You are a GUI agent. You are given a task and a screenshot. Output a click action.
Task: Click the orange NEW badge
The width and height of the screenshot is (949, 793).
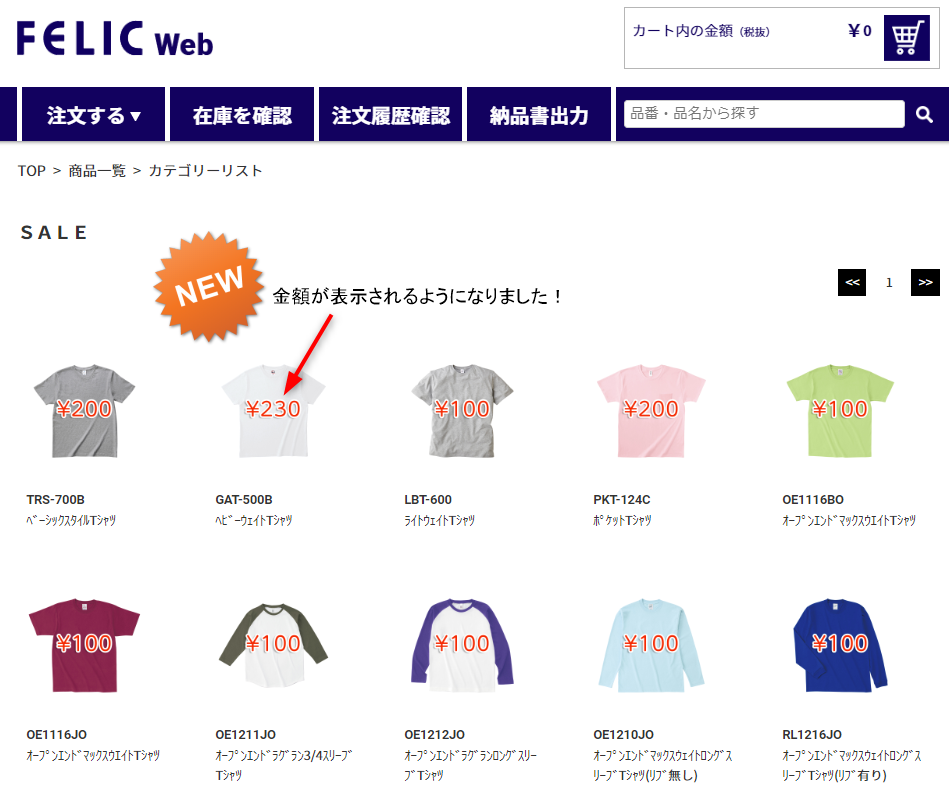(x=209, y=286)
